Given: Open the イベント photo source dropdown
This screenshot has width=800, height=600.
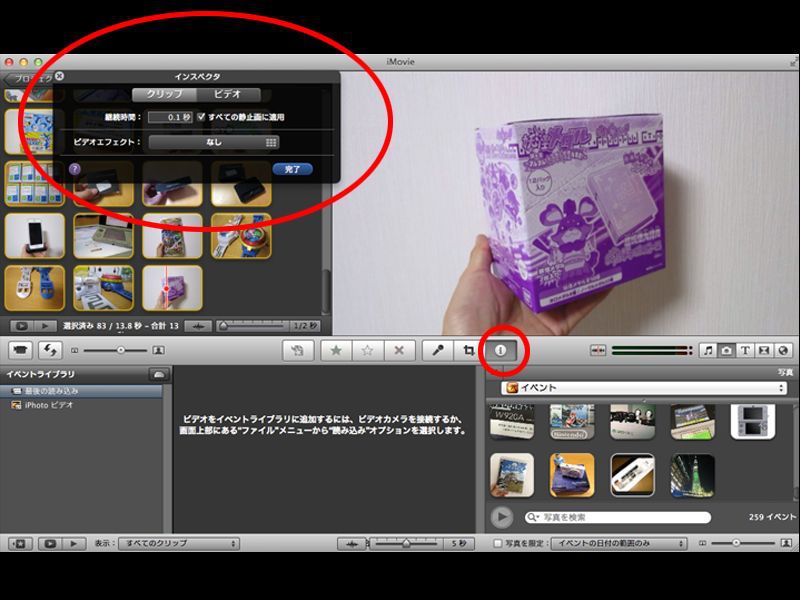Looking at the screenshot, I should tap(643, 388).
